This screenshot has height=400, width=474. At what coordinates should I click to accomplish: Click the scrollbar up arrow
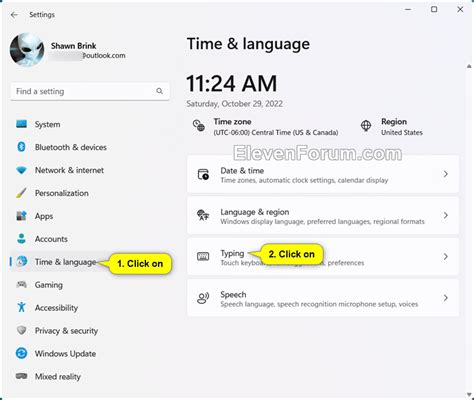click(469, 66)
